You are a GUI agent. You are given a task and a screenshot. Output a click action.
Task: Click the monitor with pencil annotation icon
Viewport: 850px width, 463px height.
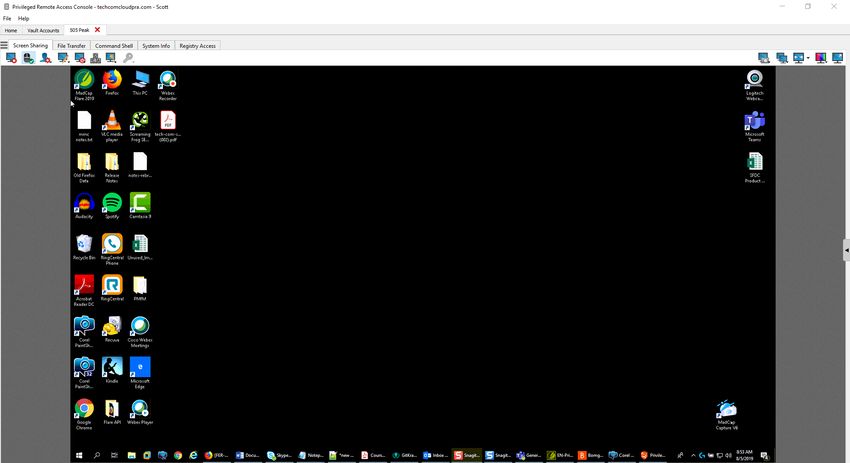click(x=63, y=58)
